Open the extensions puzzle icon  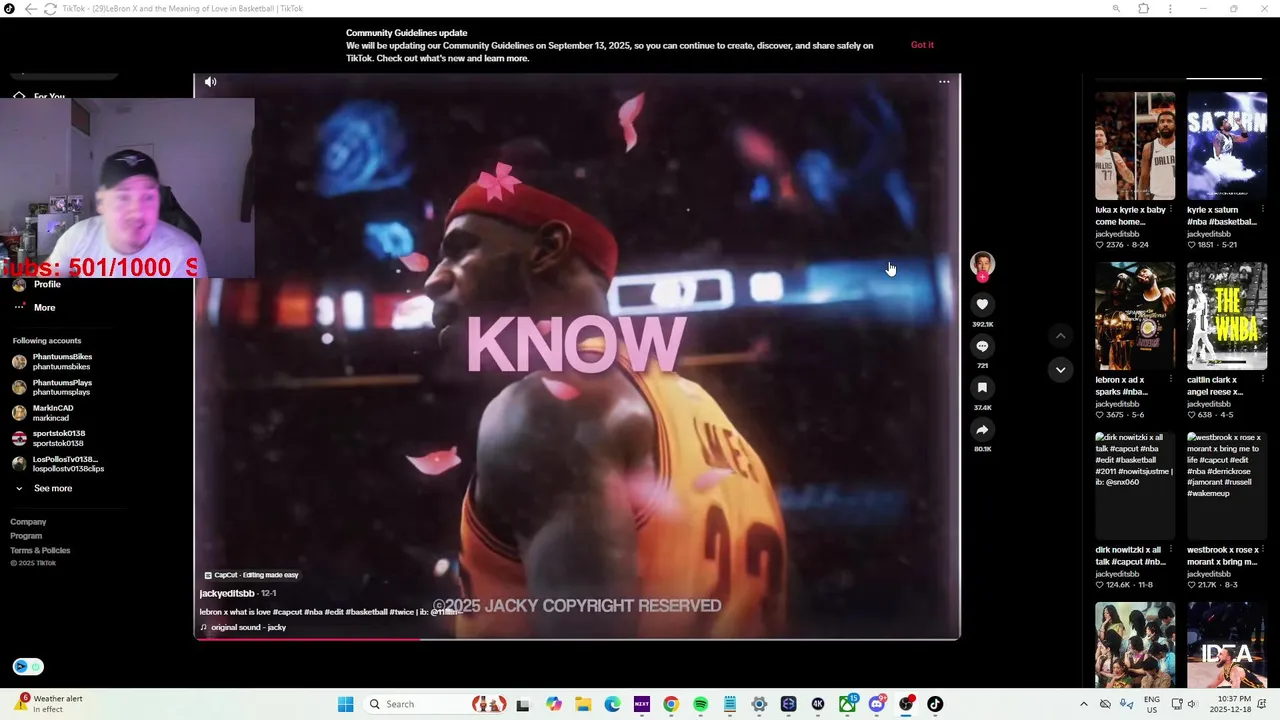(x=1143, y=9)
